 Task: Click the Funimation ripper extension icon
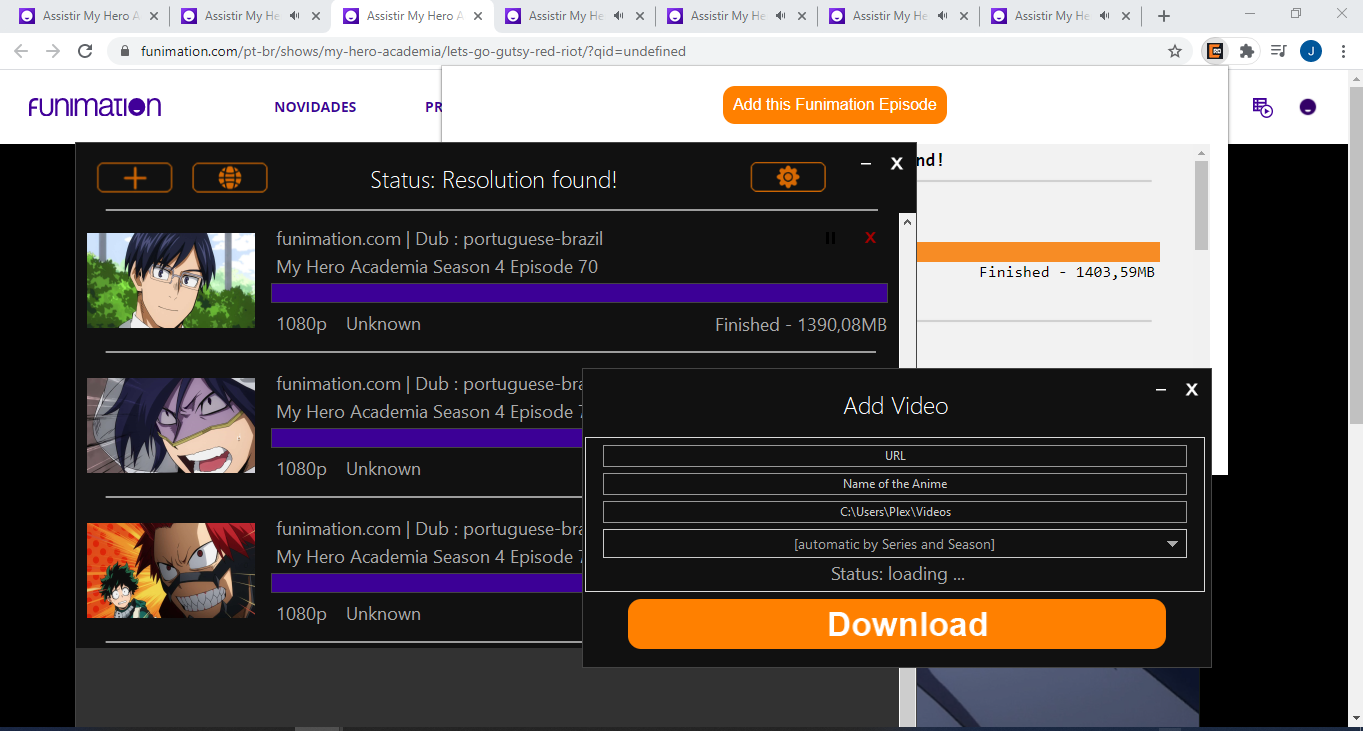[1214, 50]
